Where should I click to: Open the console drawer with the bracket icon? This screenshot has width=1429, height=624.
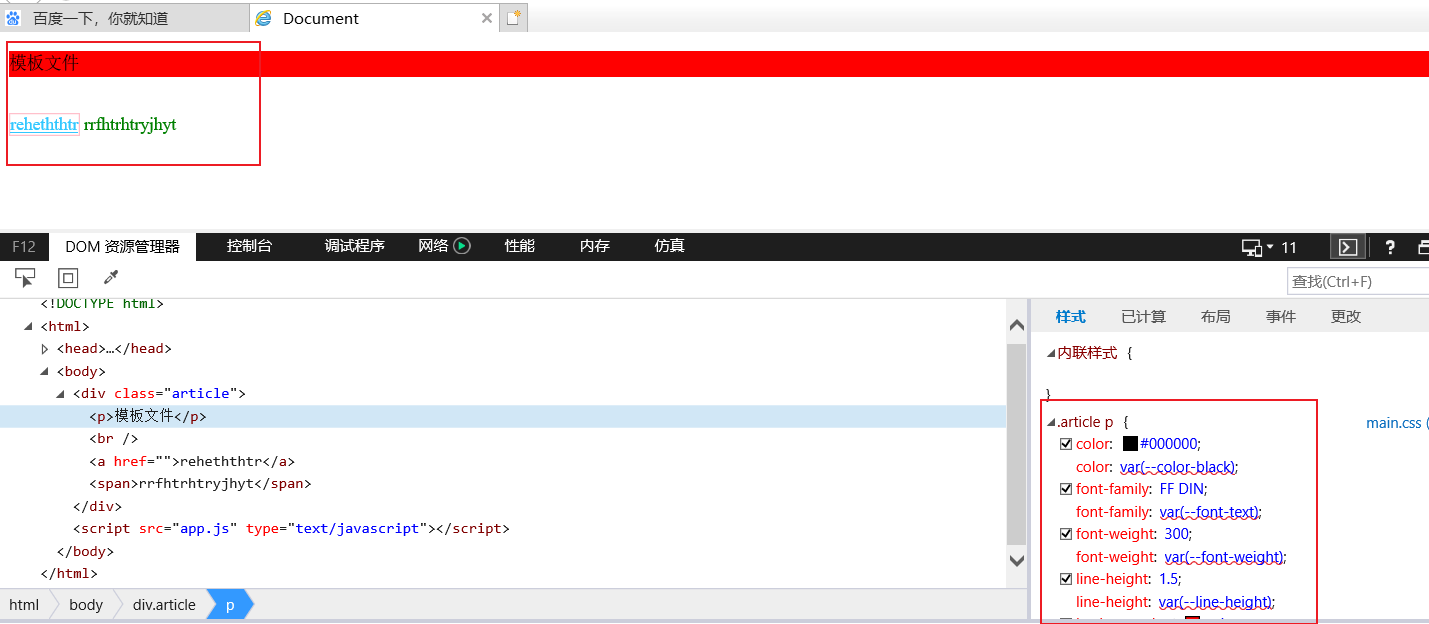point(1347,246)
